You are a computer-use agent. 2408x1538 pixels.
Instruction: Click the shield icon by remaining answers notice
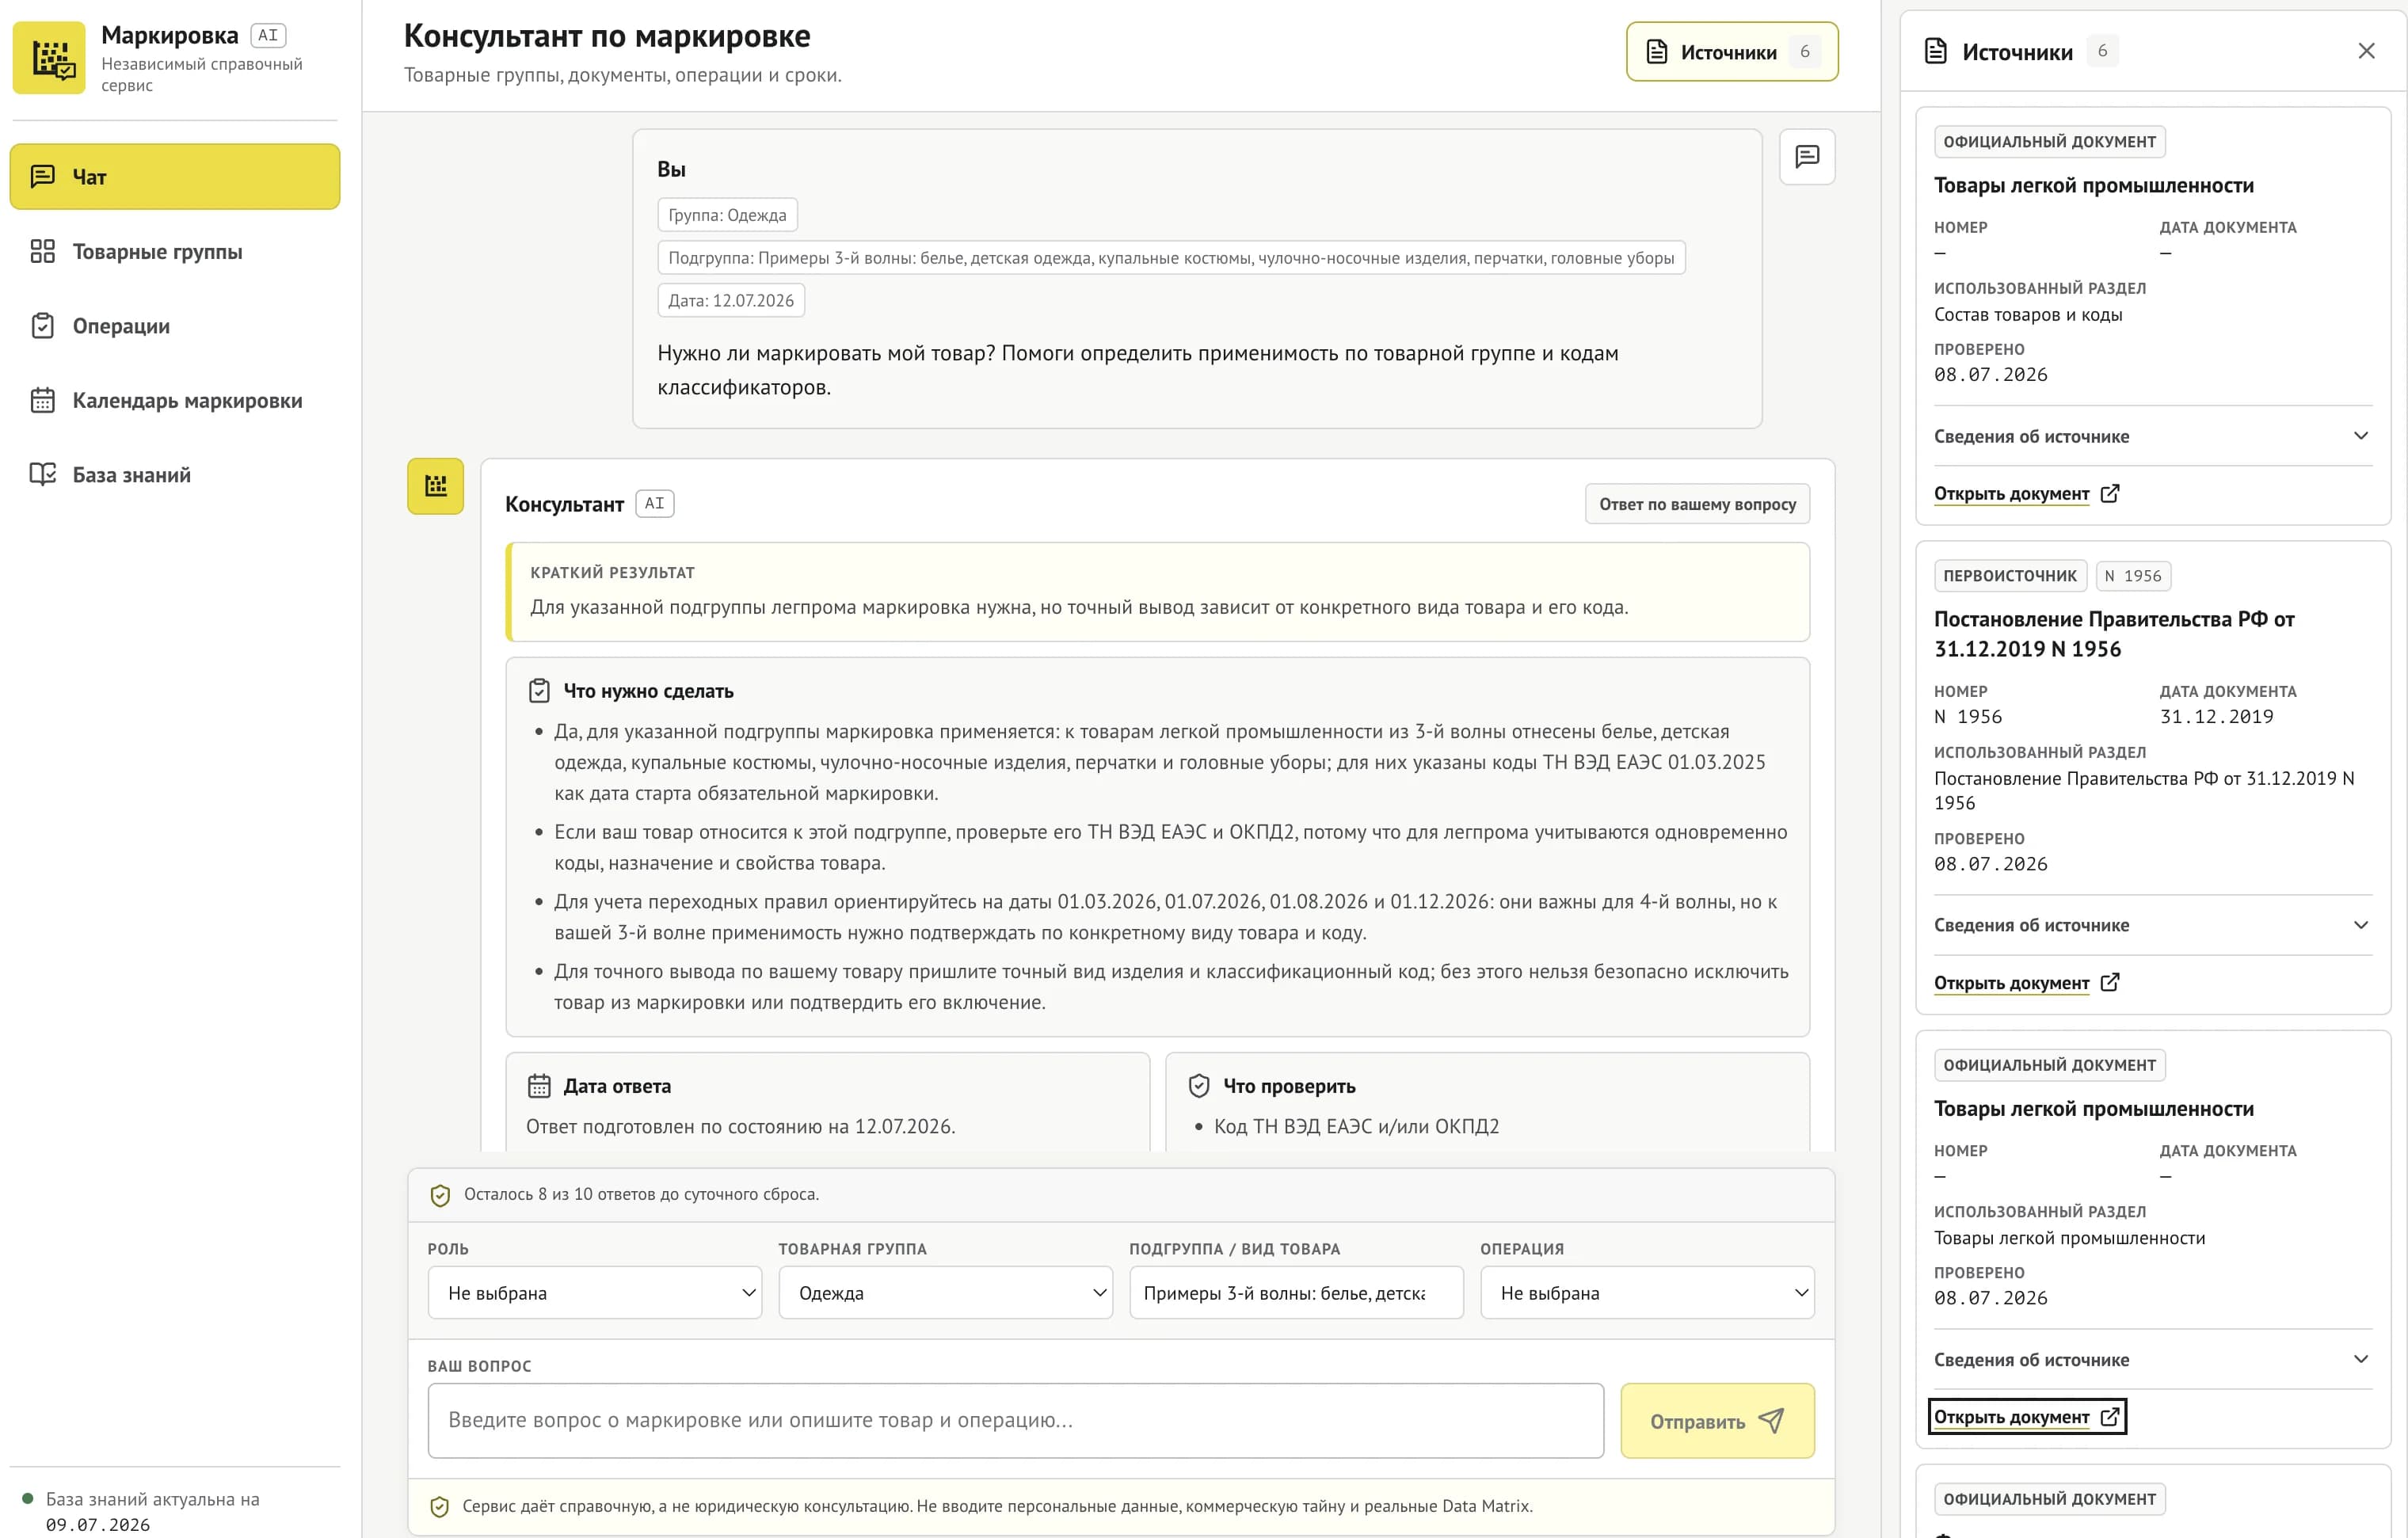(440, 1195)
